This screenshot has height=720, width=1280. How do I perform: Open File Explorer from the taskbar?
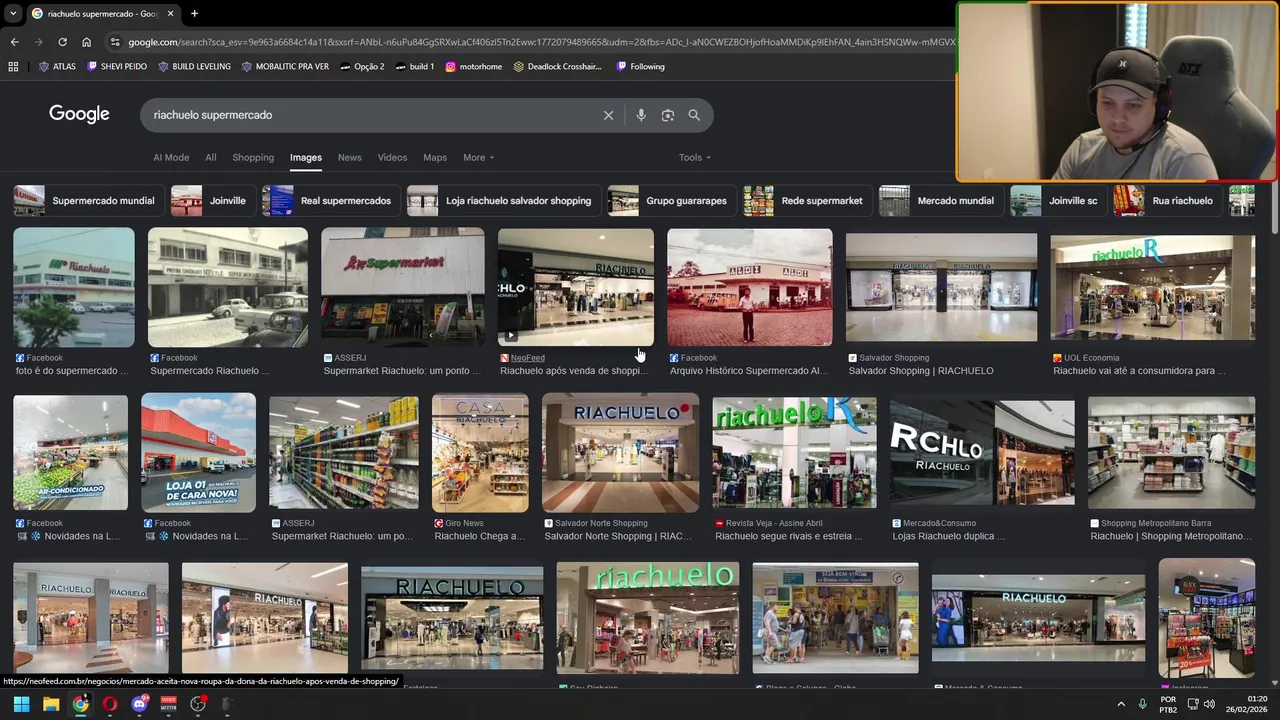51,704
